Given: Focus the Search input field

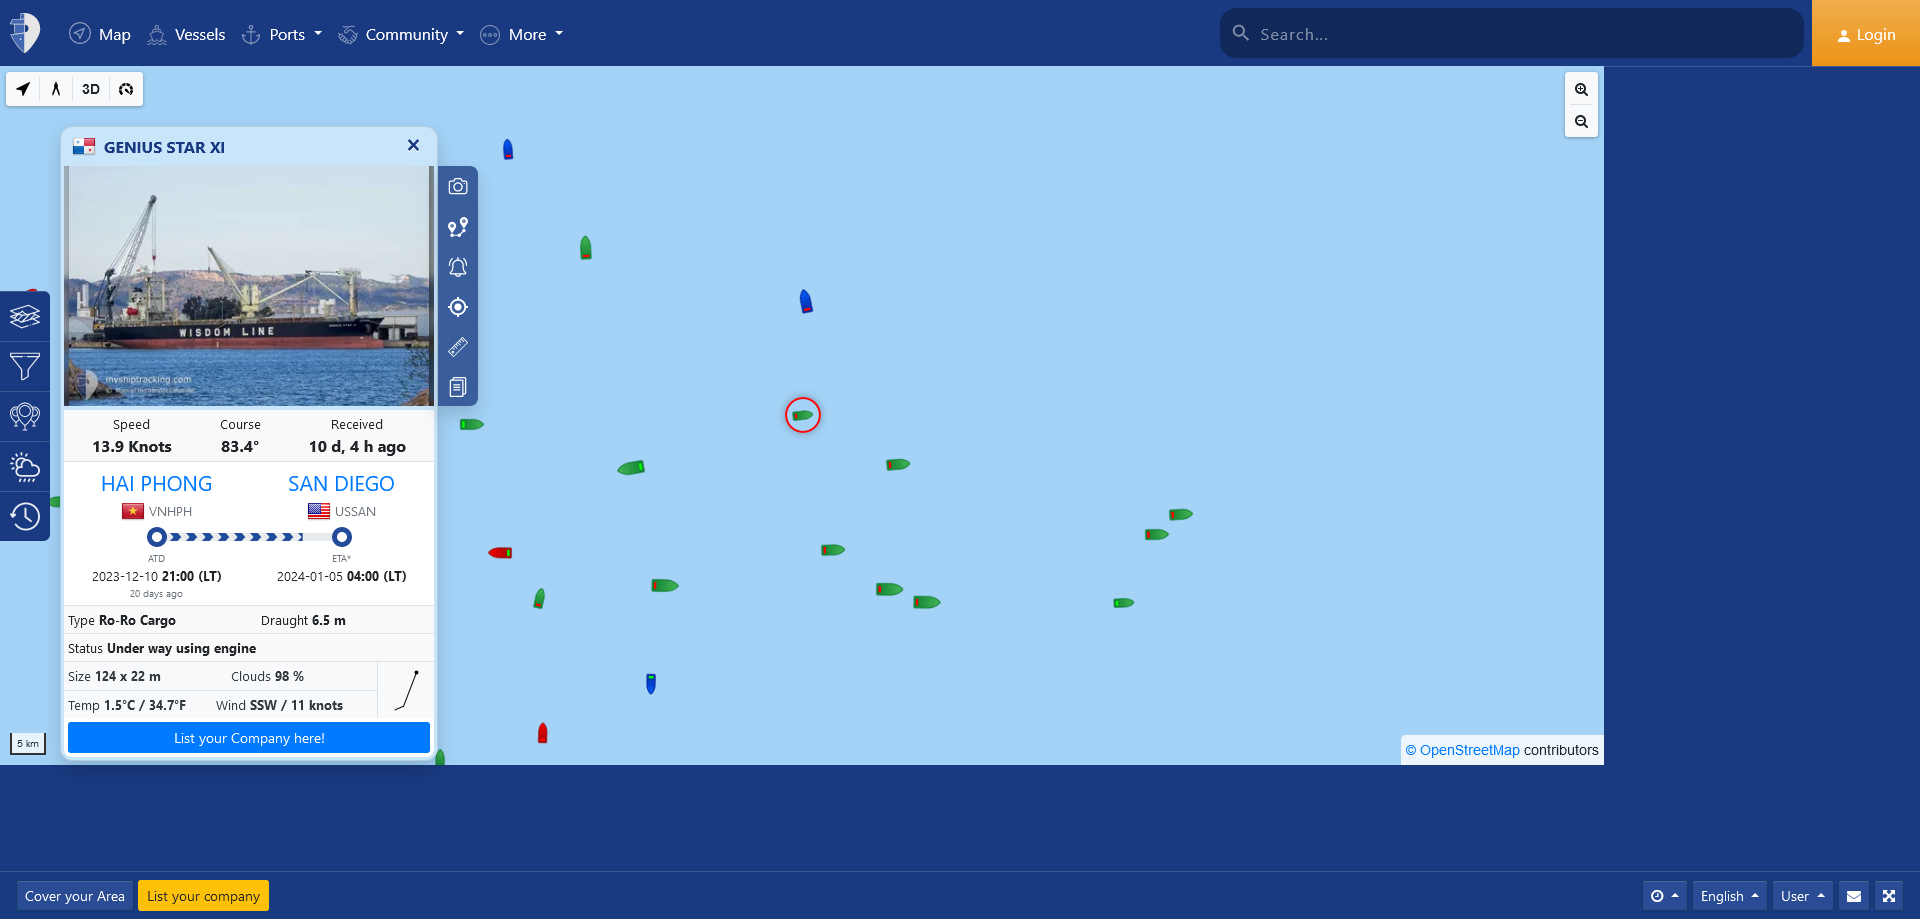Looking at the screenshot, I should click(1511, 34).
